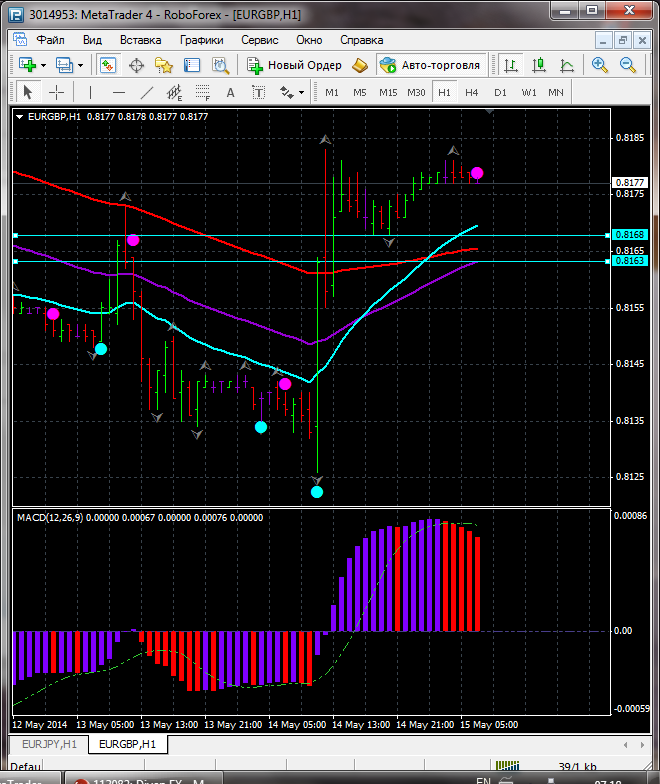The height and width of the screenshot is (784, 660).
Task: Select the Trendline drawing tool
Action: pos(146,92)
